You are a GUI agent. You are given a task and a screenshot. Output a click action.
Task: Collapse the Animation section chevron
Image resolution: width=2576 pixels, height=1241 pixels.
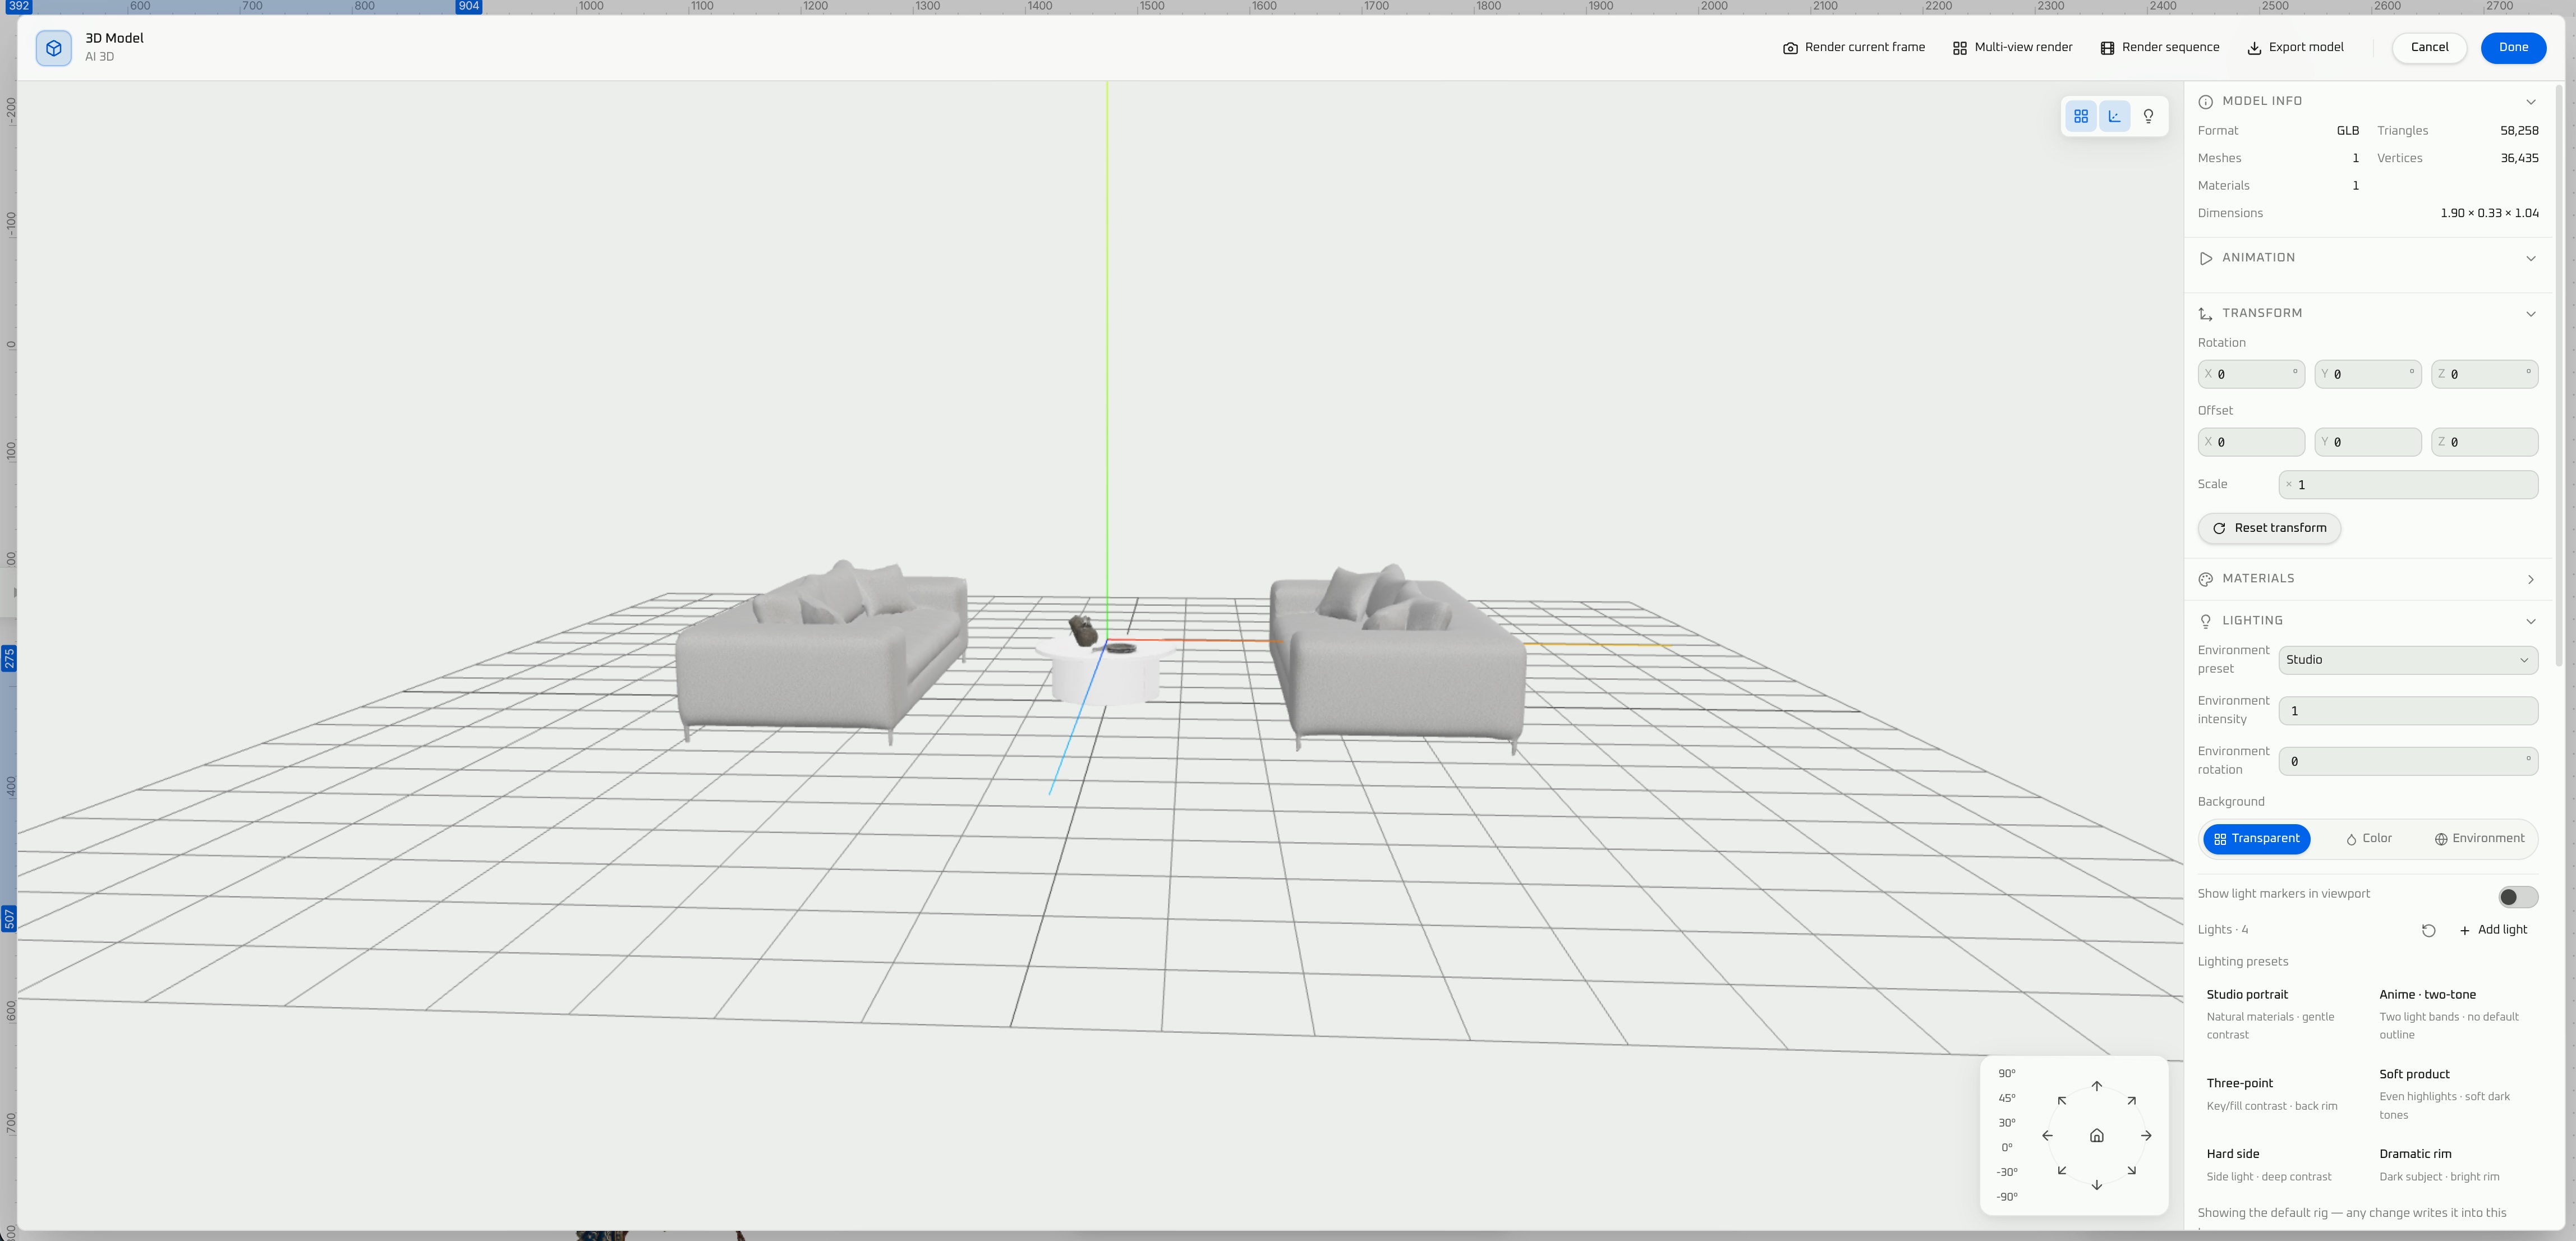point(2530,258)
